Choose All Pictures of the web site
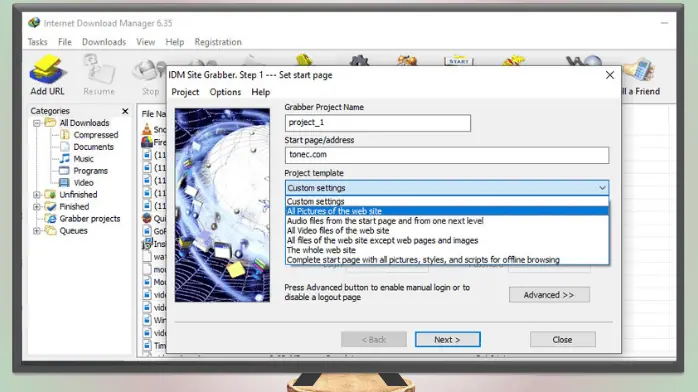 pyautogui.click(x=447, y=211)
